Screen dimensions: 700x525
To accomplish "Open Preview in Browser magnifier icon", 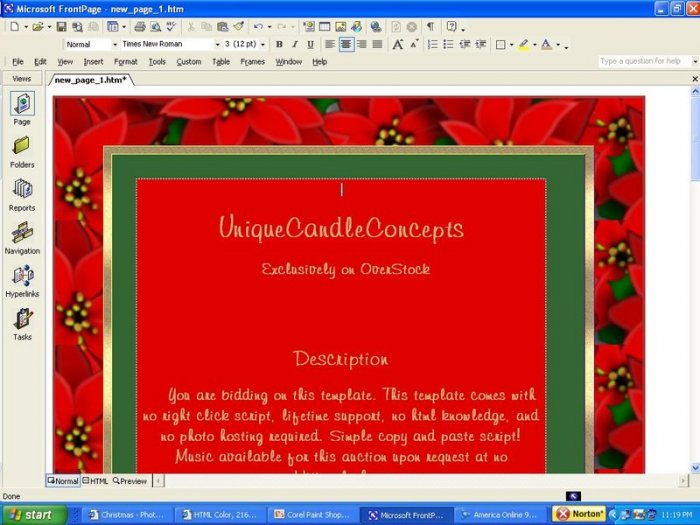I will 155,27.
